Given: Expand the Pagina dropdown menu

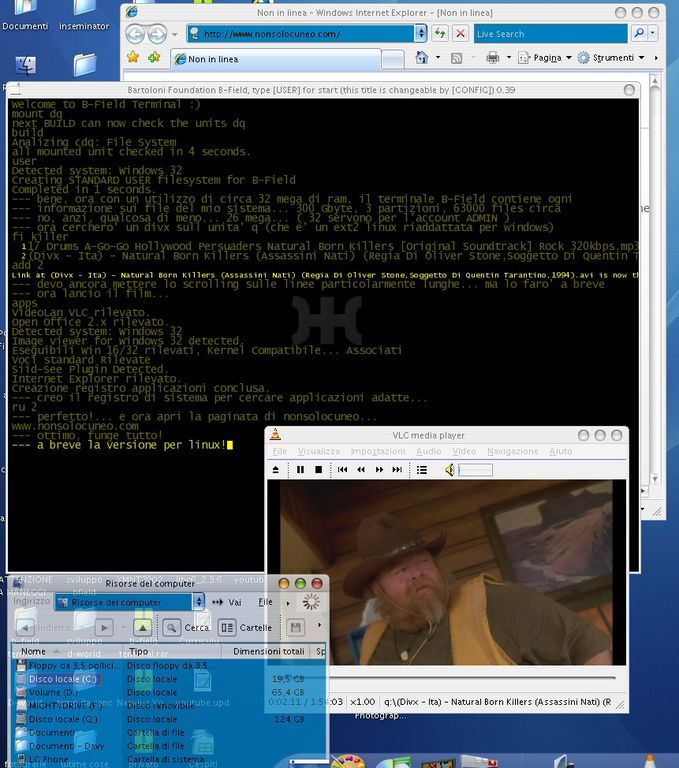Looking at the screenshot, I should pyautogui.click(x=567, y=58).
